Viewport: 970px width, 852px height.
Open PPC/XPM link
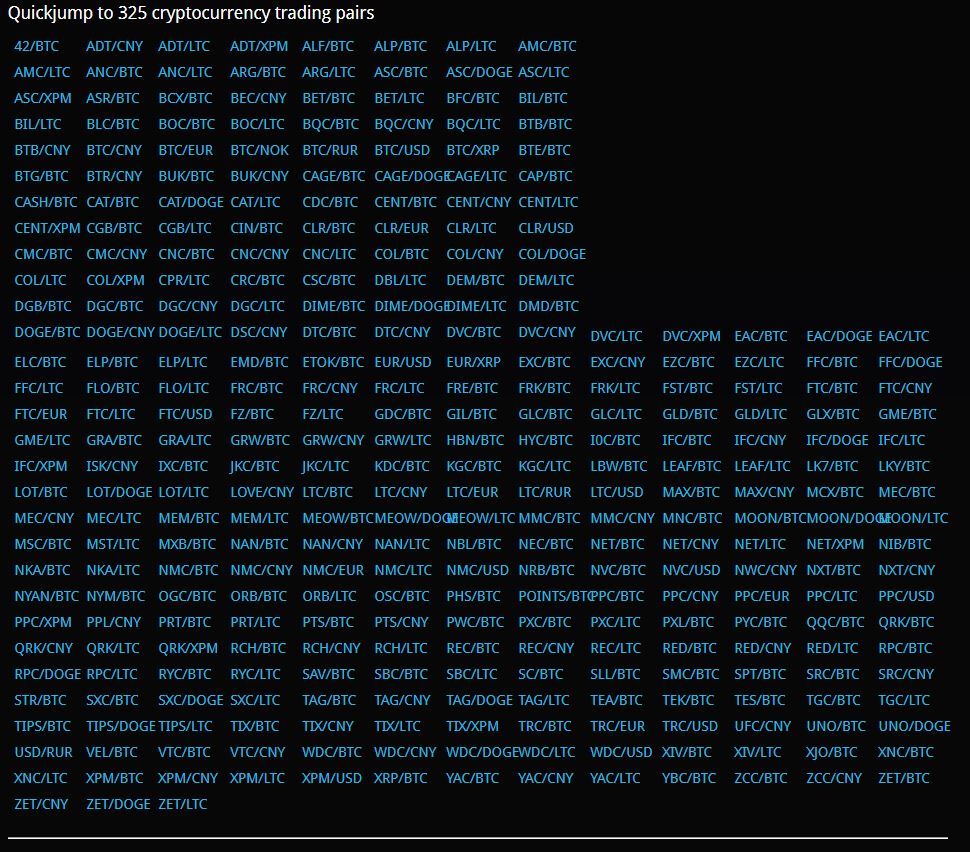coord(43,622)
